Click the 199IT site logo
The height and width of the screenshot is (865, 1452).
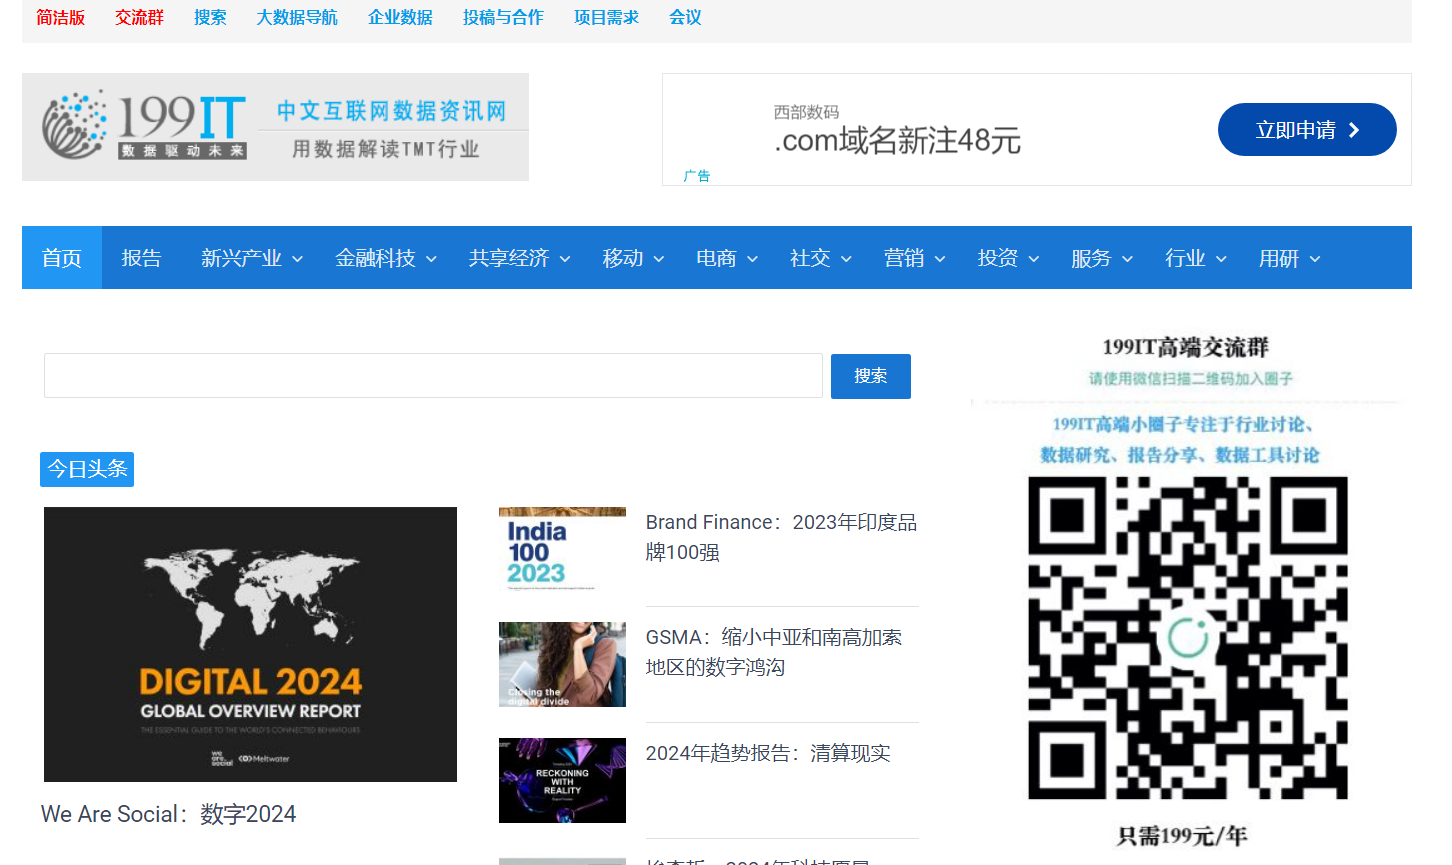coord(275,127)
